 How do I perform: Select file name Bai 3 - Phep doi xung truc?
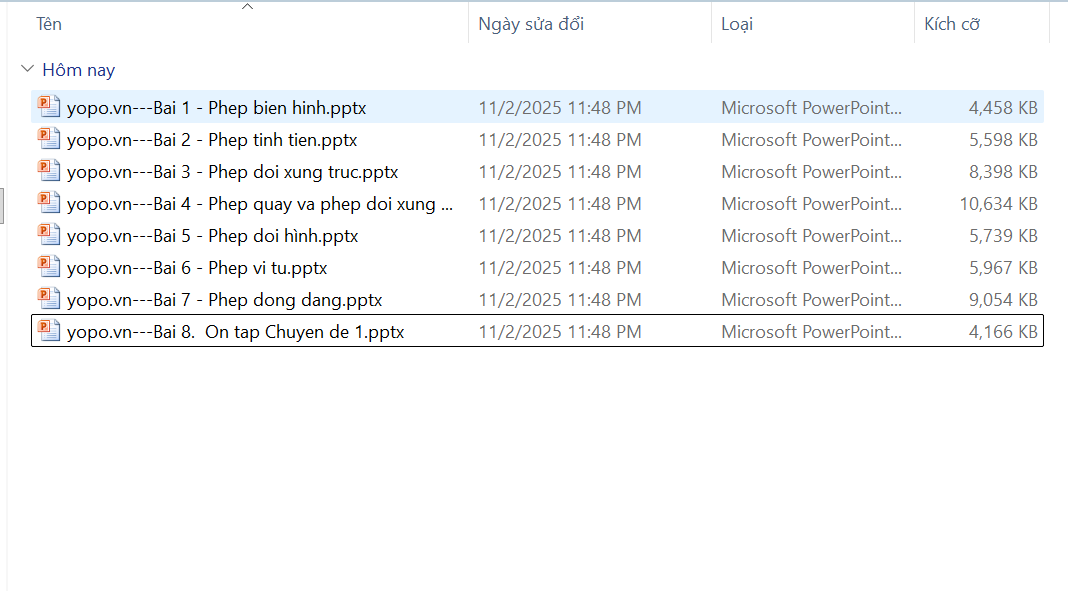(x=232, y=172)
